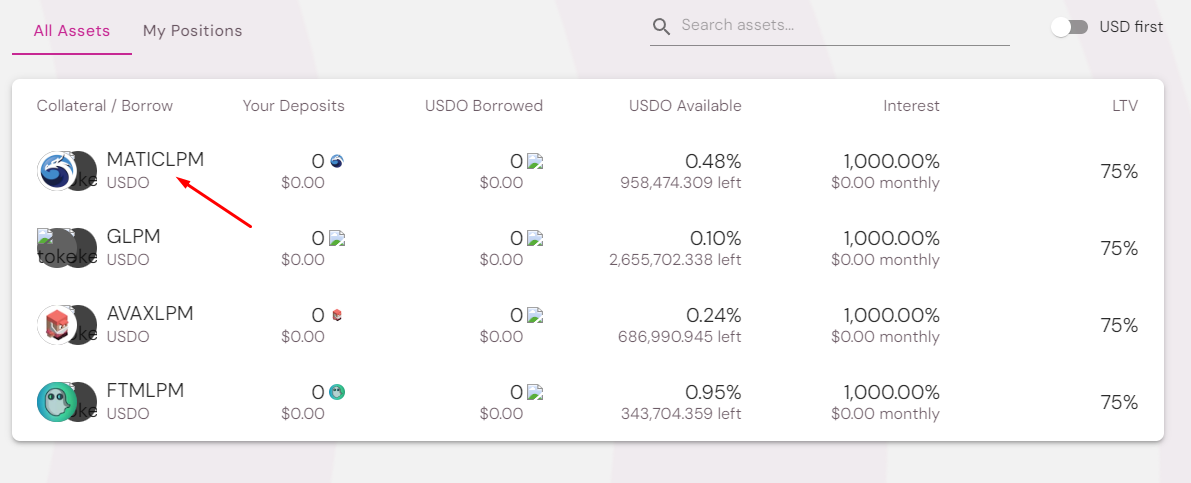Click small teal token icon in FTMLPM deposits
The height and width of the screenshot is (483, 1191).
[x=336, y=392]
